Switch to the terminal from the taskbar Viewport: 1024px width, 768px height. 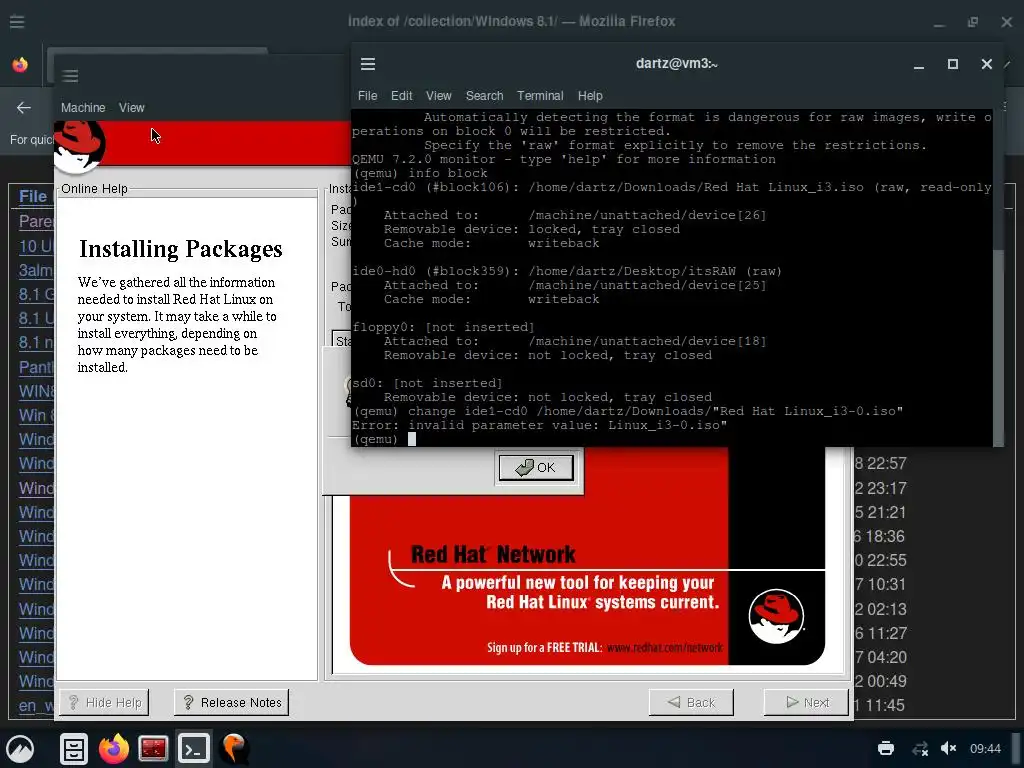pyautogui.click(x=193, y=748)
